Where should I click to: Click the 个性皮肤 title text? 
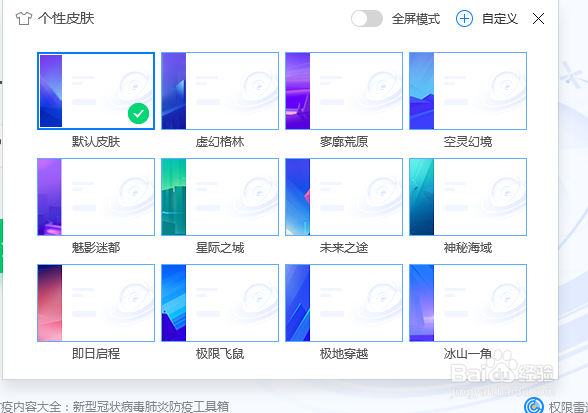pos(66,18)
